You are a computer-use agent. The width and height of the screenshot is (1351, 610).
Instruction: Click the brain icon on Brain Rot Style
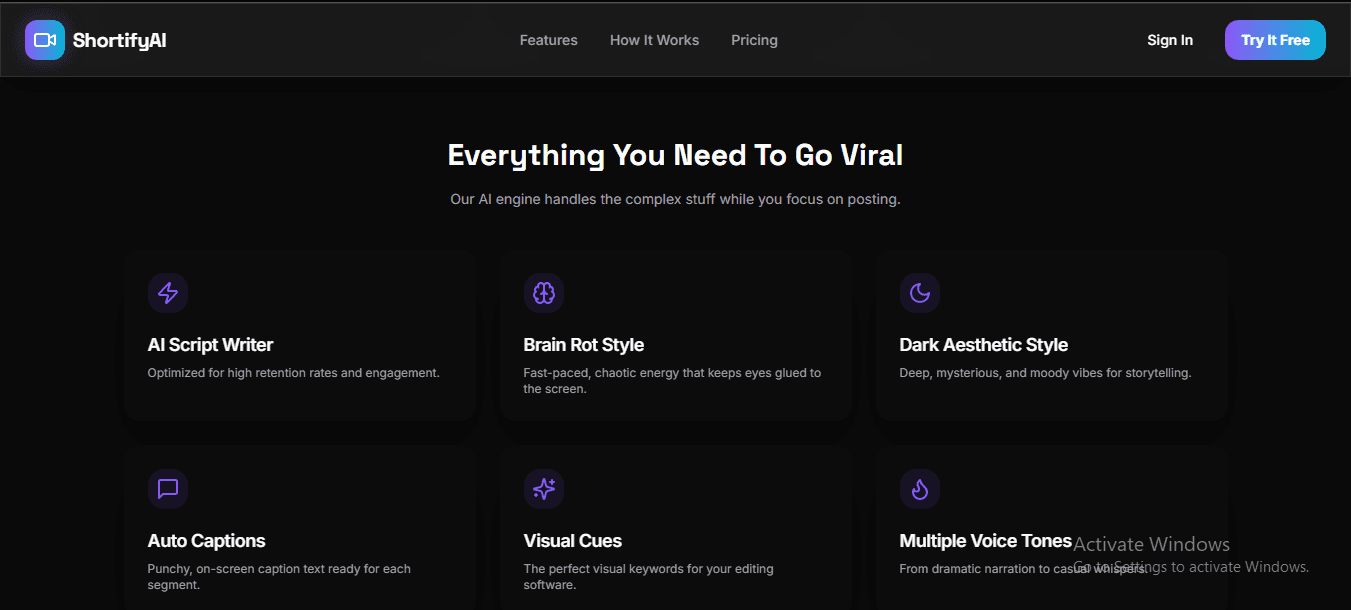tap(543, 293)
